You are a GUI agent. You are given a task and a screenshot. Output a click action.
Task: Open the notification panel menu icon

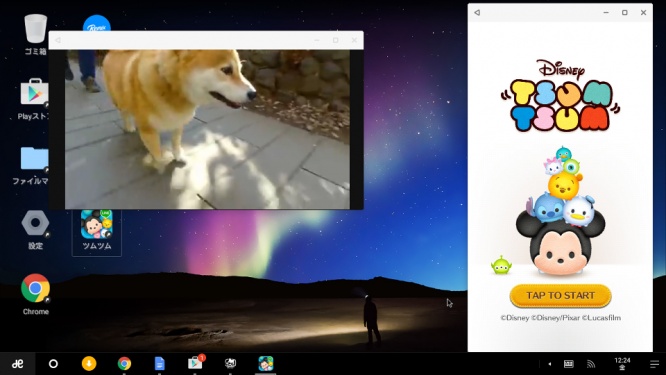point(654,364)
